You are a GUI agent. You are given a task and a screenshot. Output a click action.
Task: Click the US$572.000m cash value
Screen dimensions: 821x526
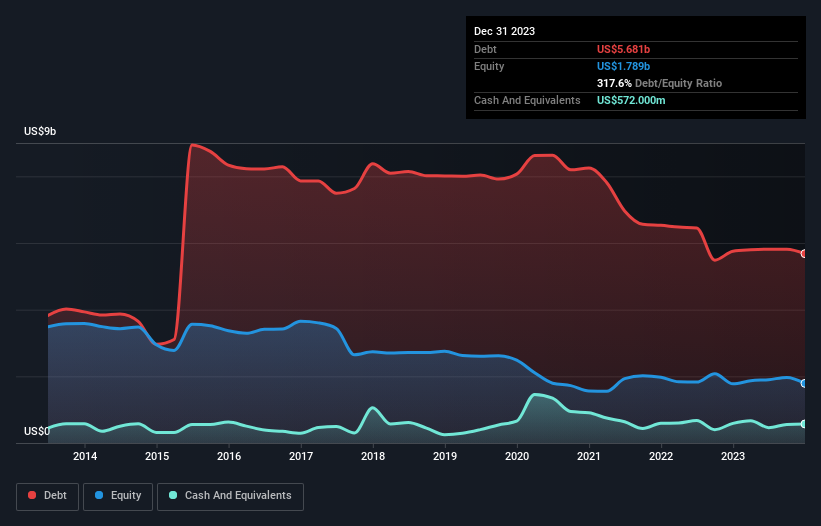pos(631,100)
